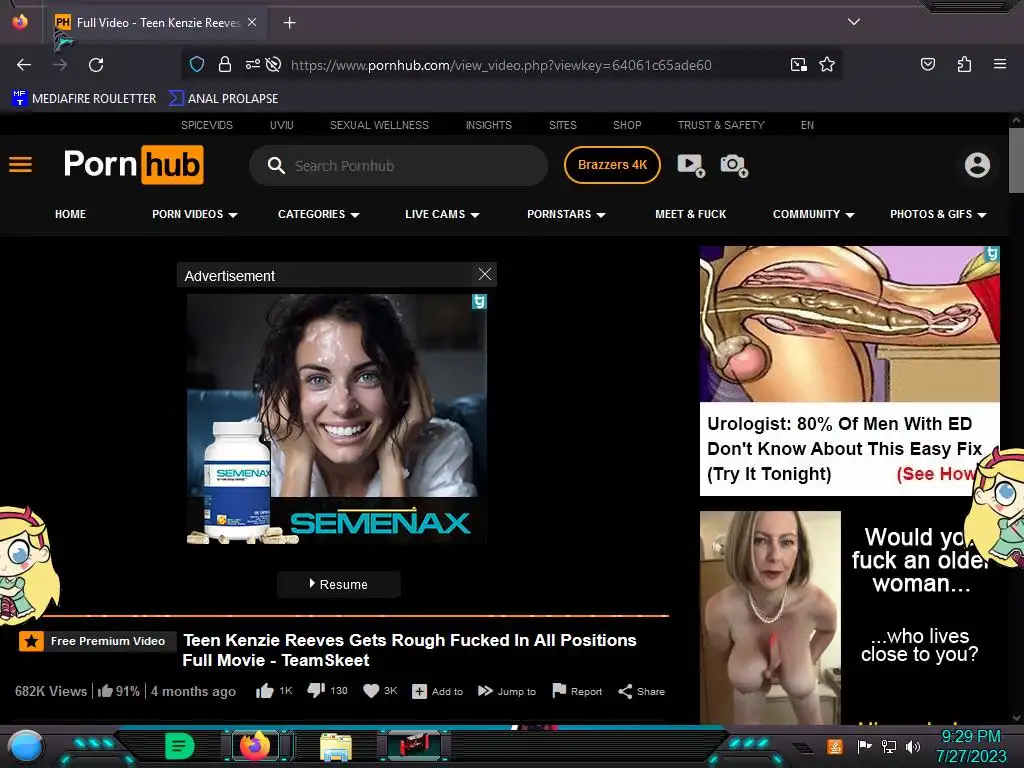
Task: Open the SITES menu
Action: 562,125
